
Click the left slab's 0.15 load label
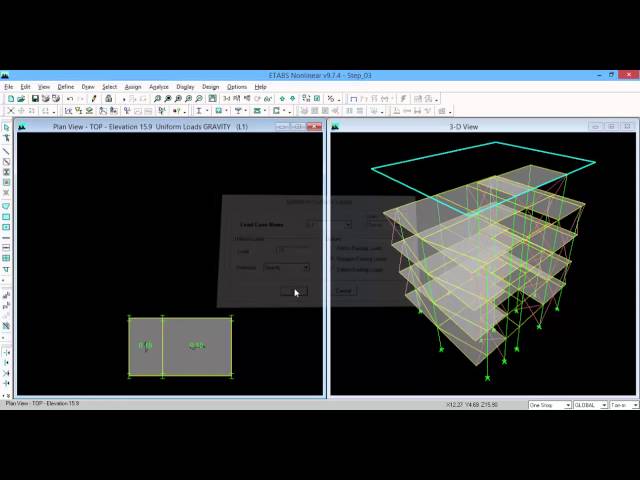(x=145, y=346)
